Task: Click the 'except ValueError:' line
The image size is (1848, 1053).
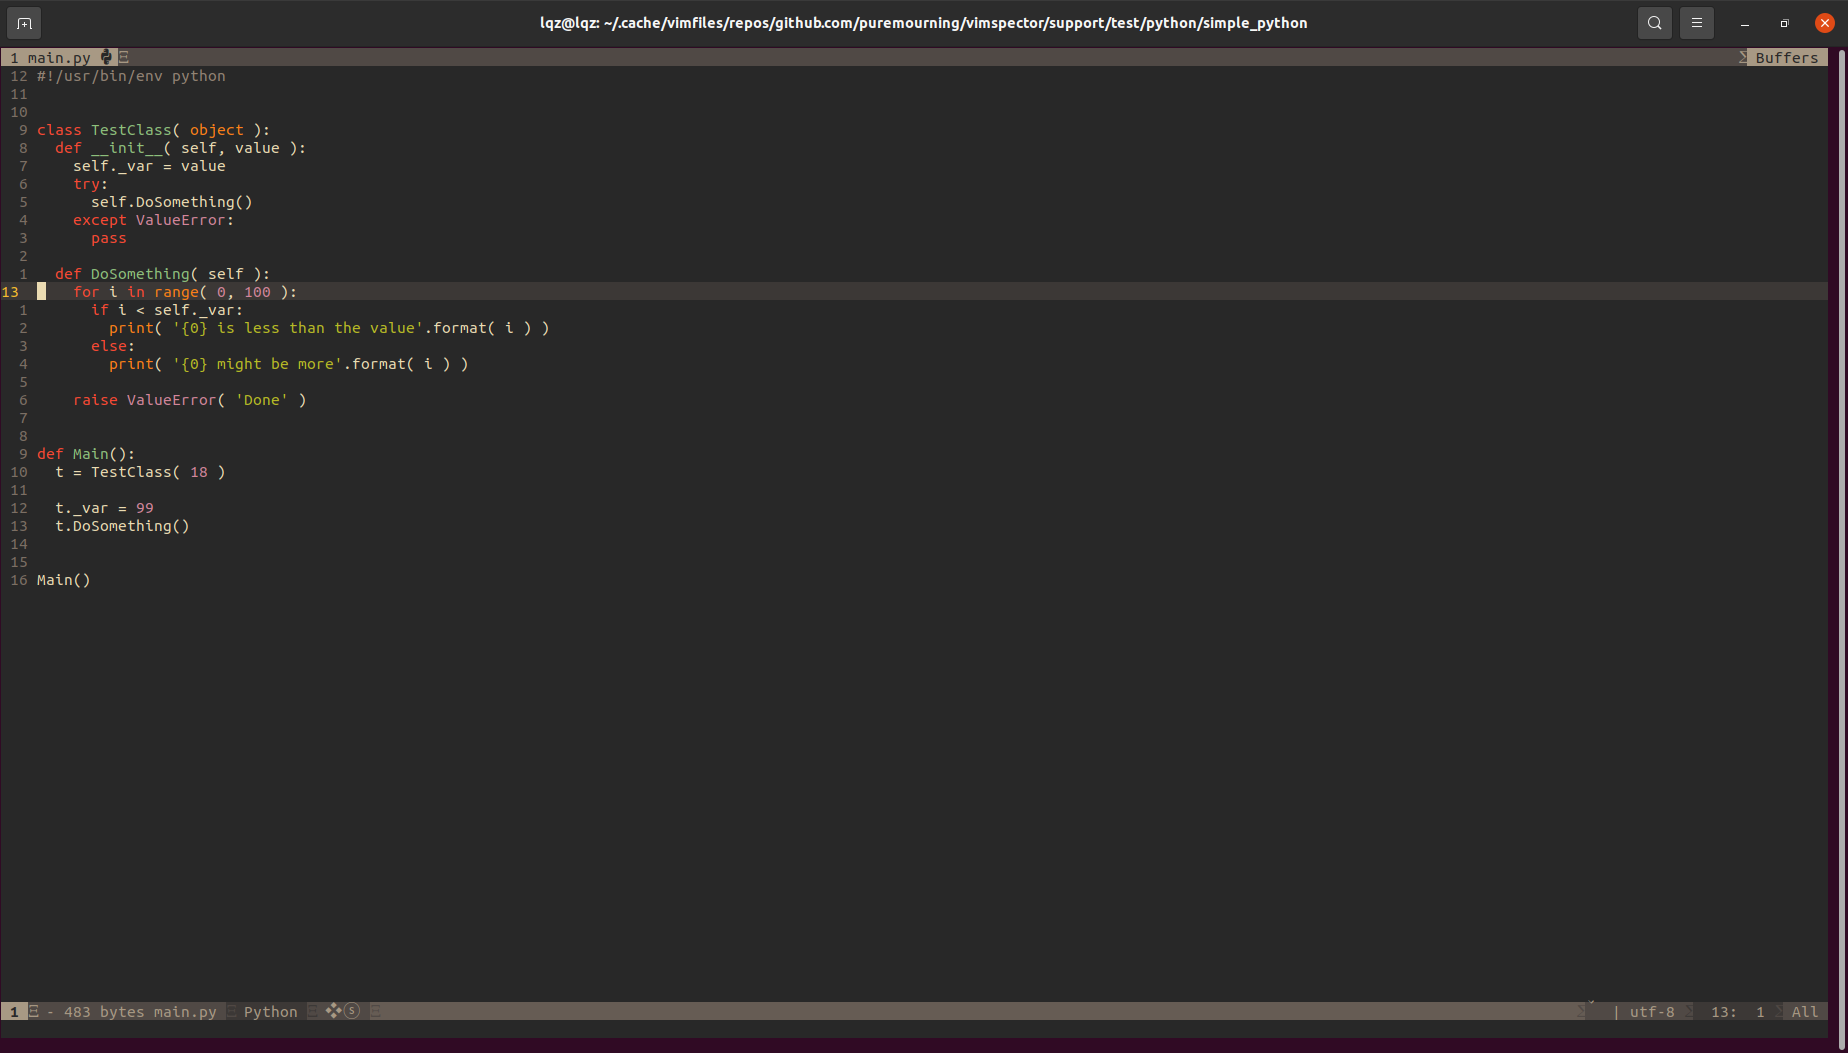Action: [x=153, y=220]
